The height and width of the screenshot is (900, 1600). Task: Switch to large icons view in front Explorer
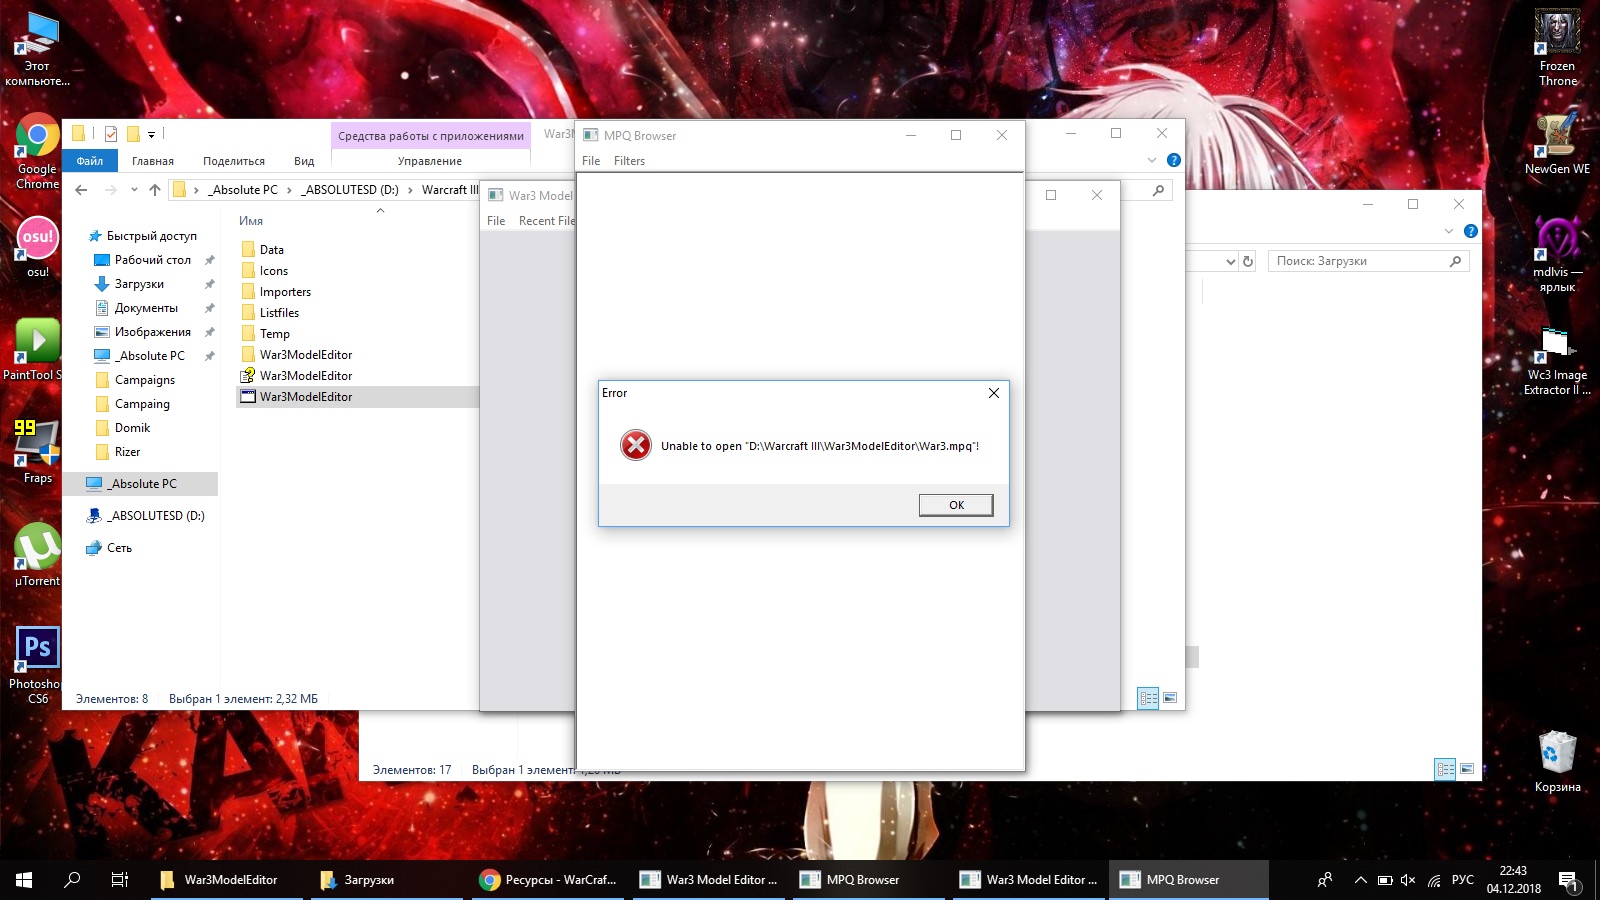pos(1170,698)
